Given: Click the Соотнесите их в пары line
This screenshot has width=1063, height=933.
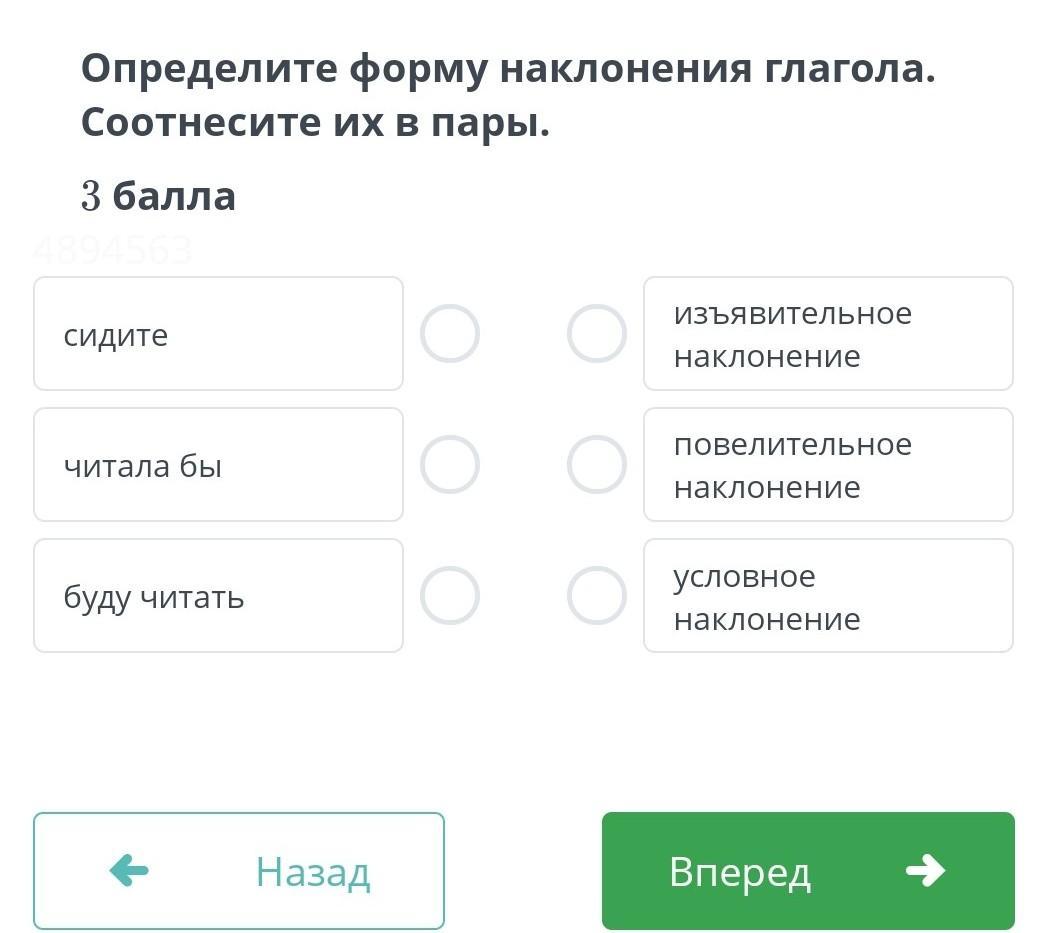Looking at the screenshot, I should tap(316, 123).
